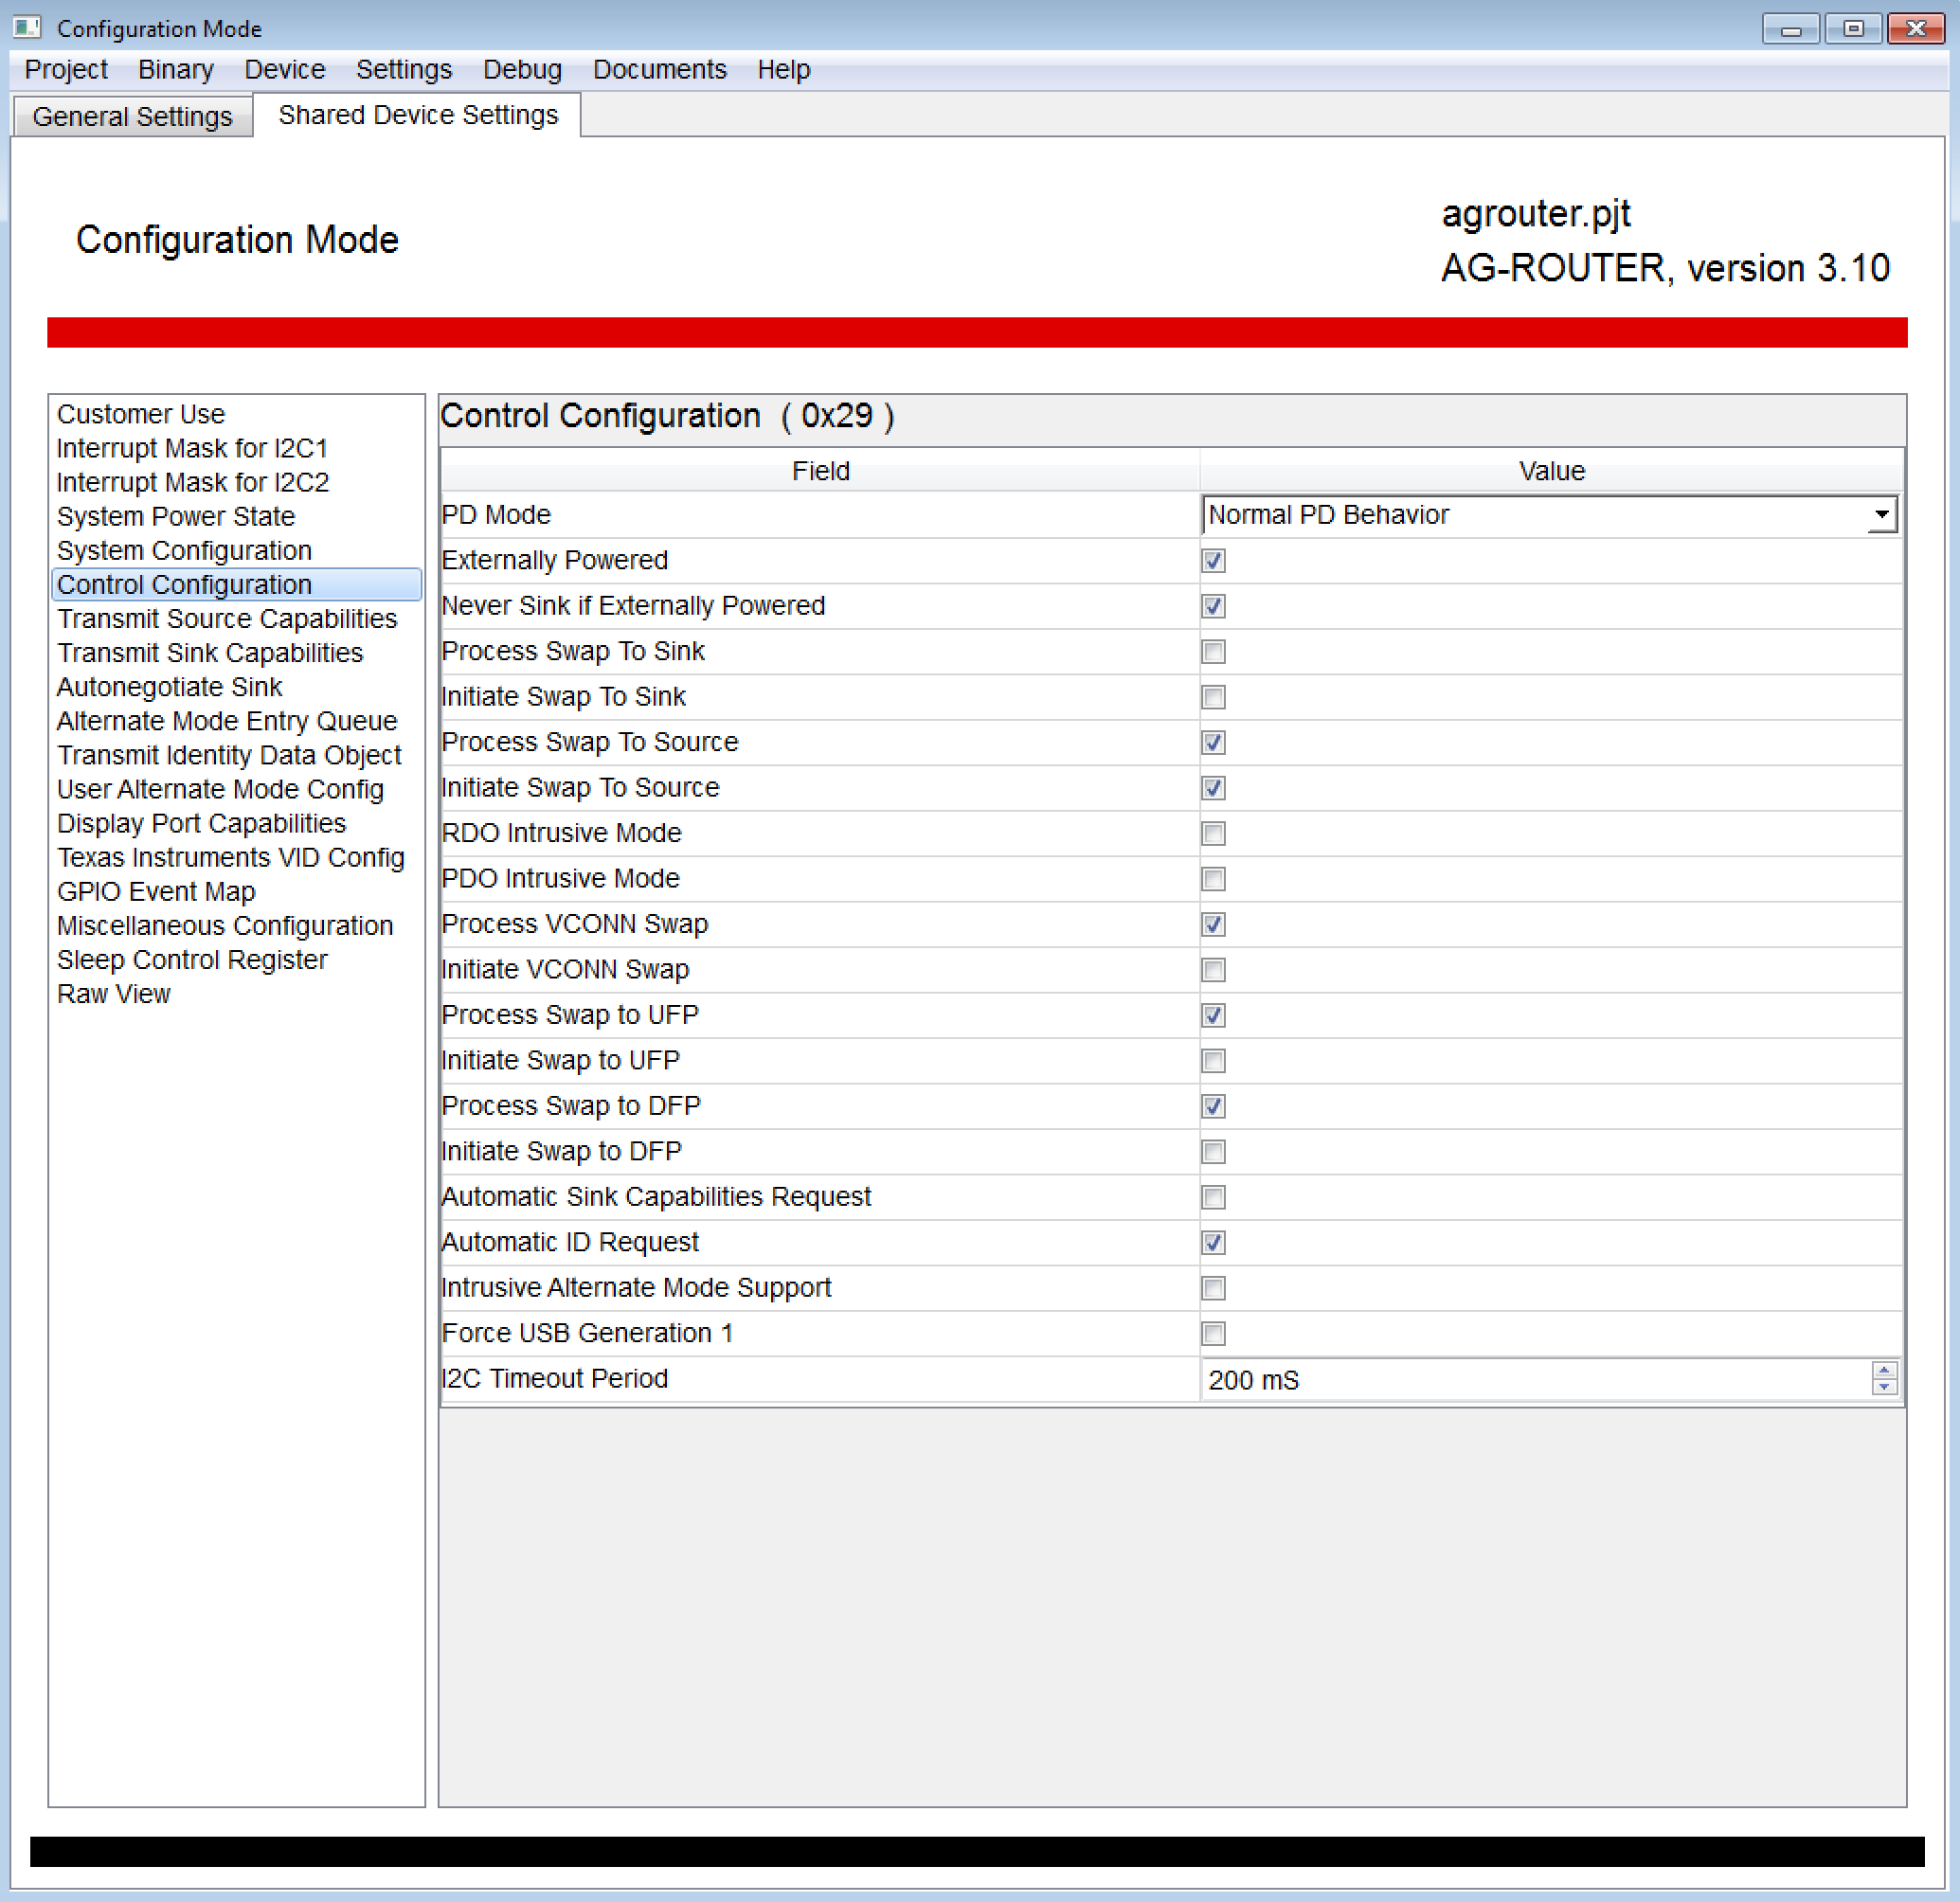Select the Shared Device Settings tab
Viewport: 1960px width, 1902px height.
(x=418, y=115)
